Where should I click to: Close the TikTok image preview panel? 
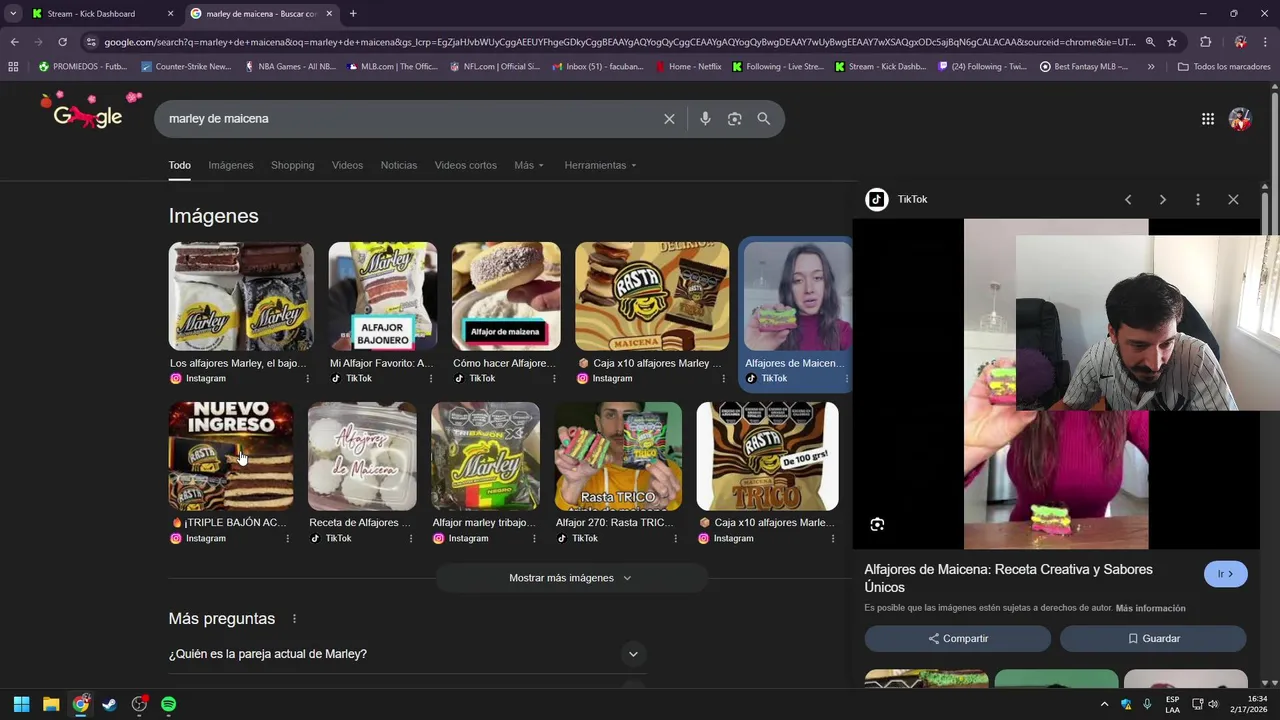tap(1233, 200)
